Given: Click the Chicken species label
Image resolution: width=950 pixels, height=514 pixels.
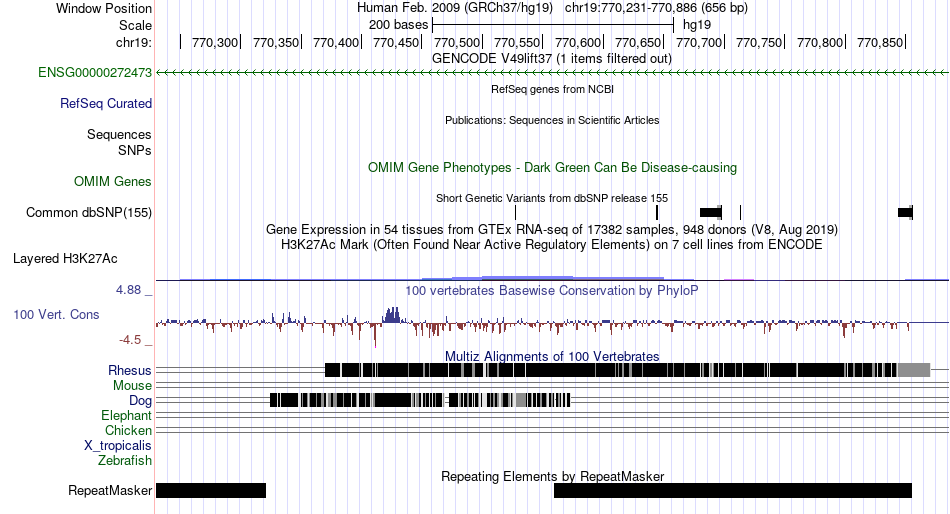Looking at the screenshot, I should click(x=128, y=430).
